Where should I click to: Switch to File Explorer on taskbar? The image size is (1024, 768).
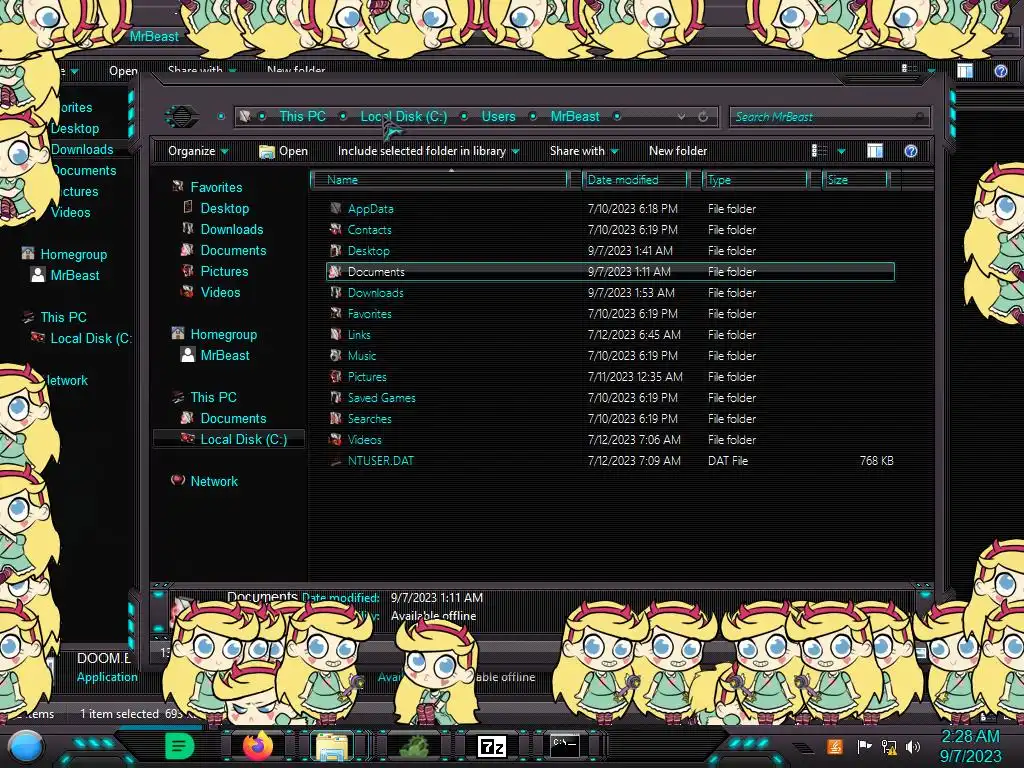tap(332, 746)
